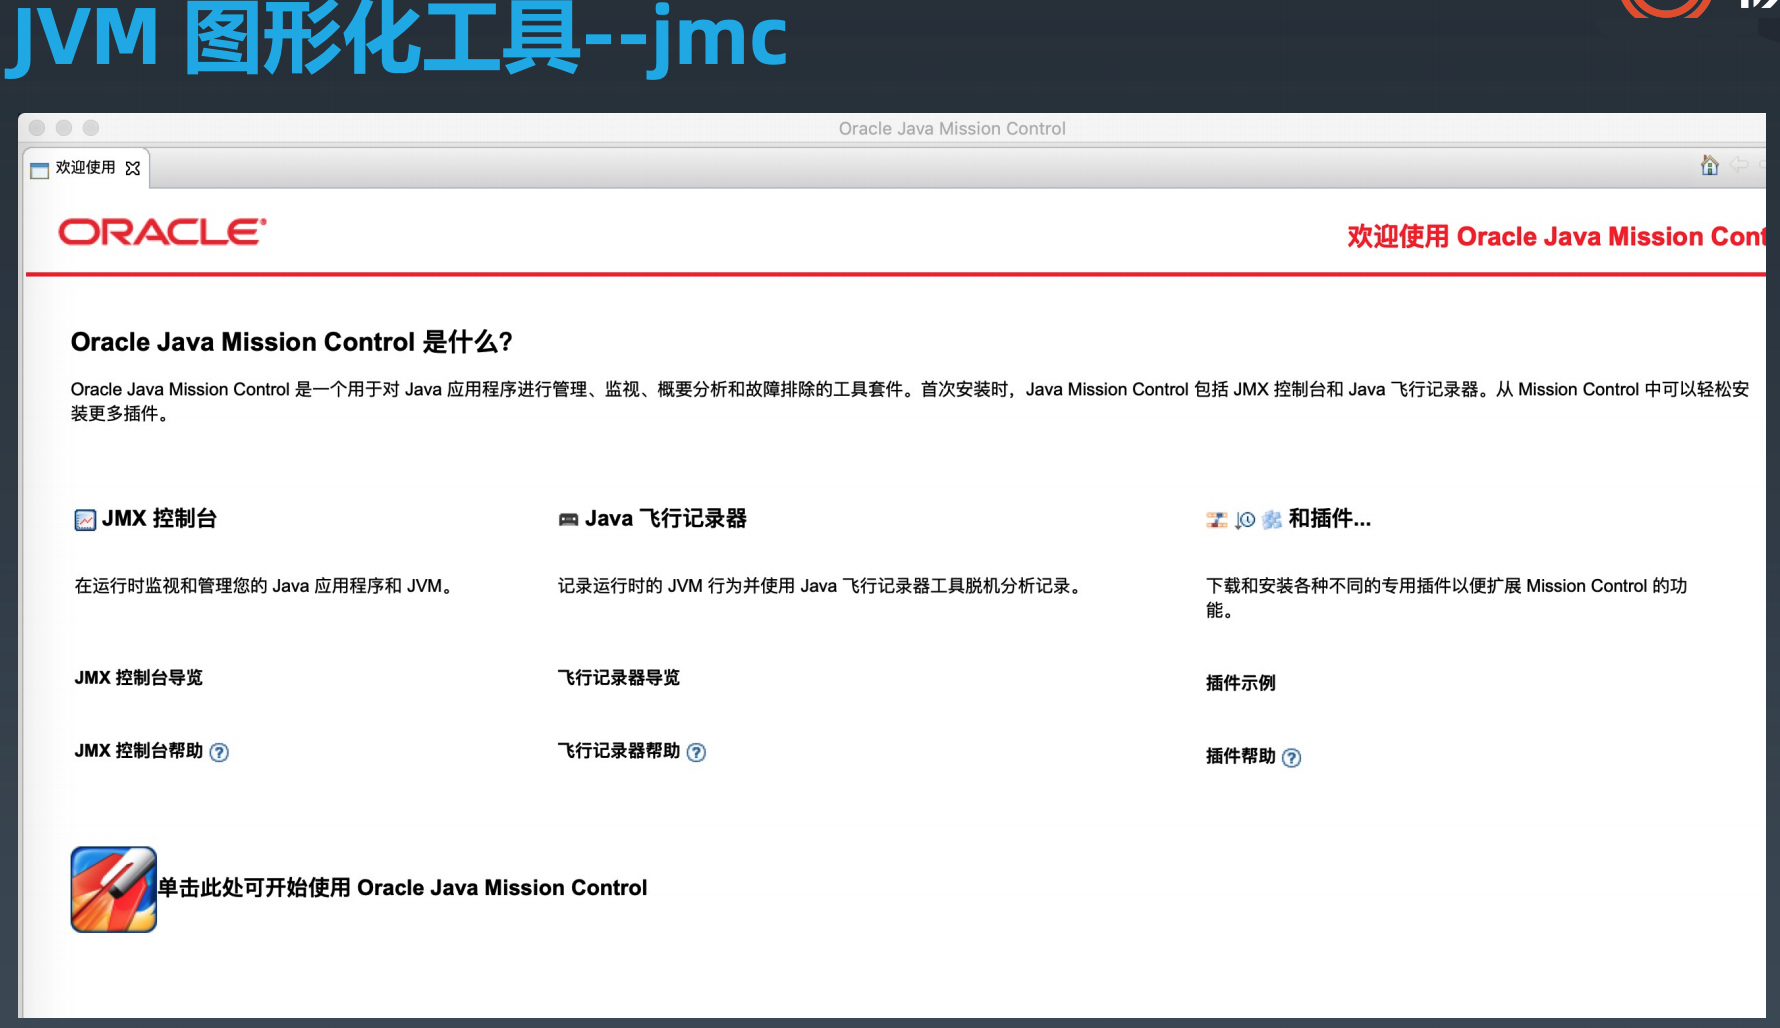Click the home icon in tab toolbar
1780x1028 pixels.
(1710, 165)
